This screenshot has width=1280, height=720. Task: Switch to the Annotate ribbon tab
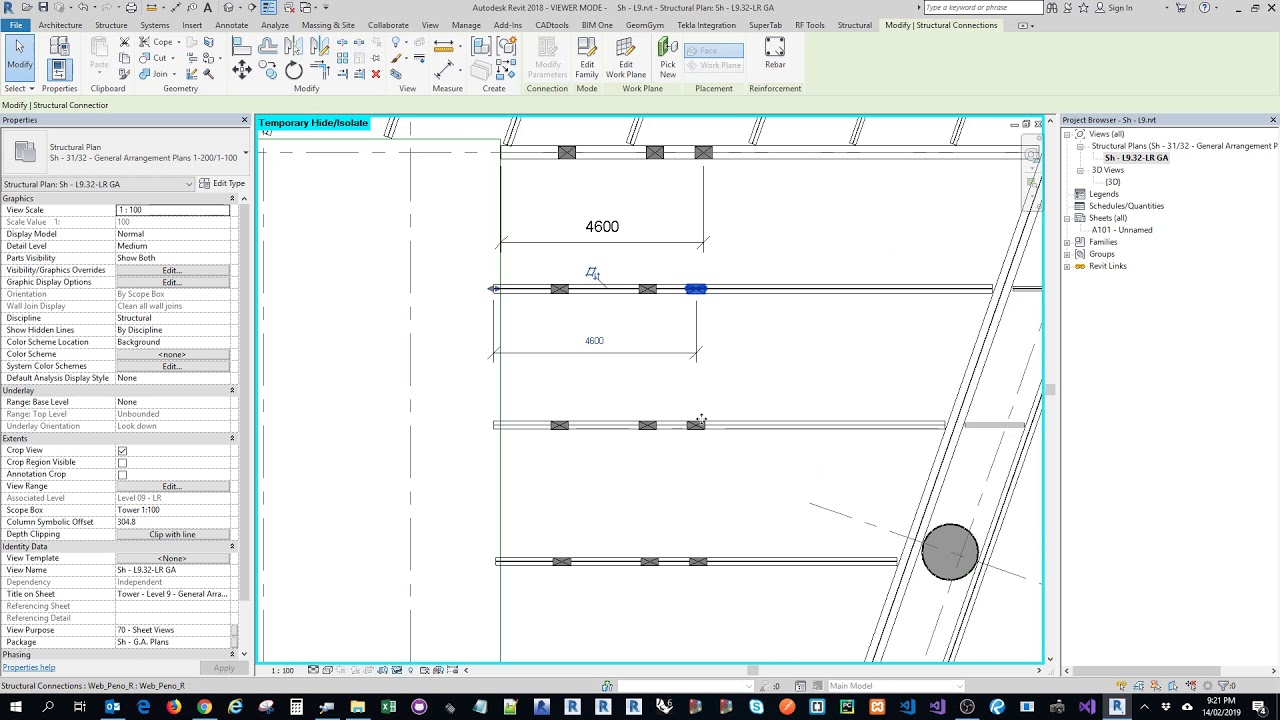[232, 25]
